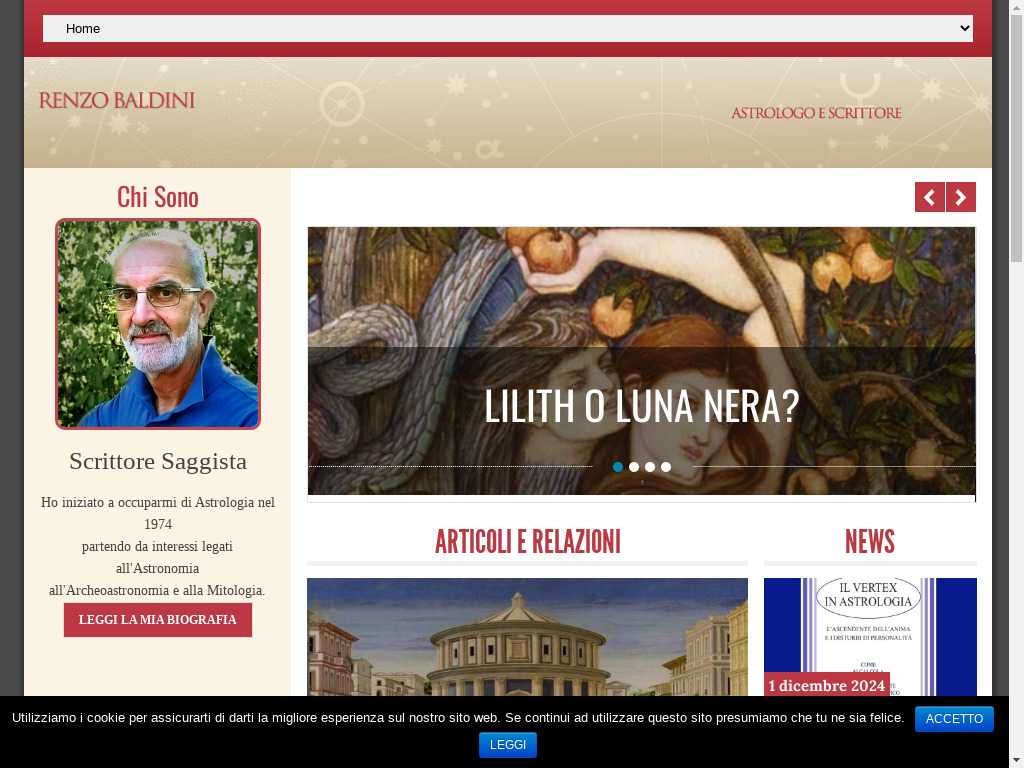
Task: Open Leggi la mia biografia button
Action: coord(157,620)
